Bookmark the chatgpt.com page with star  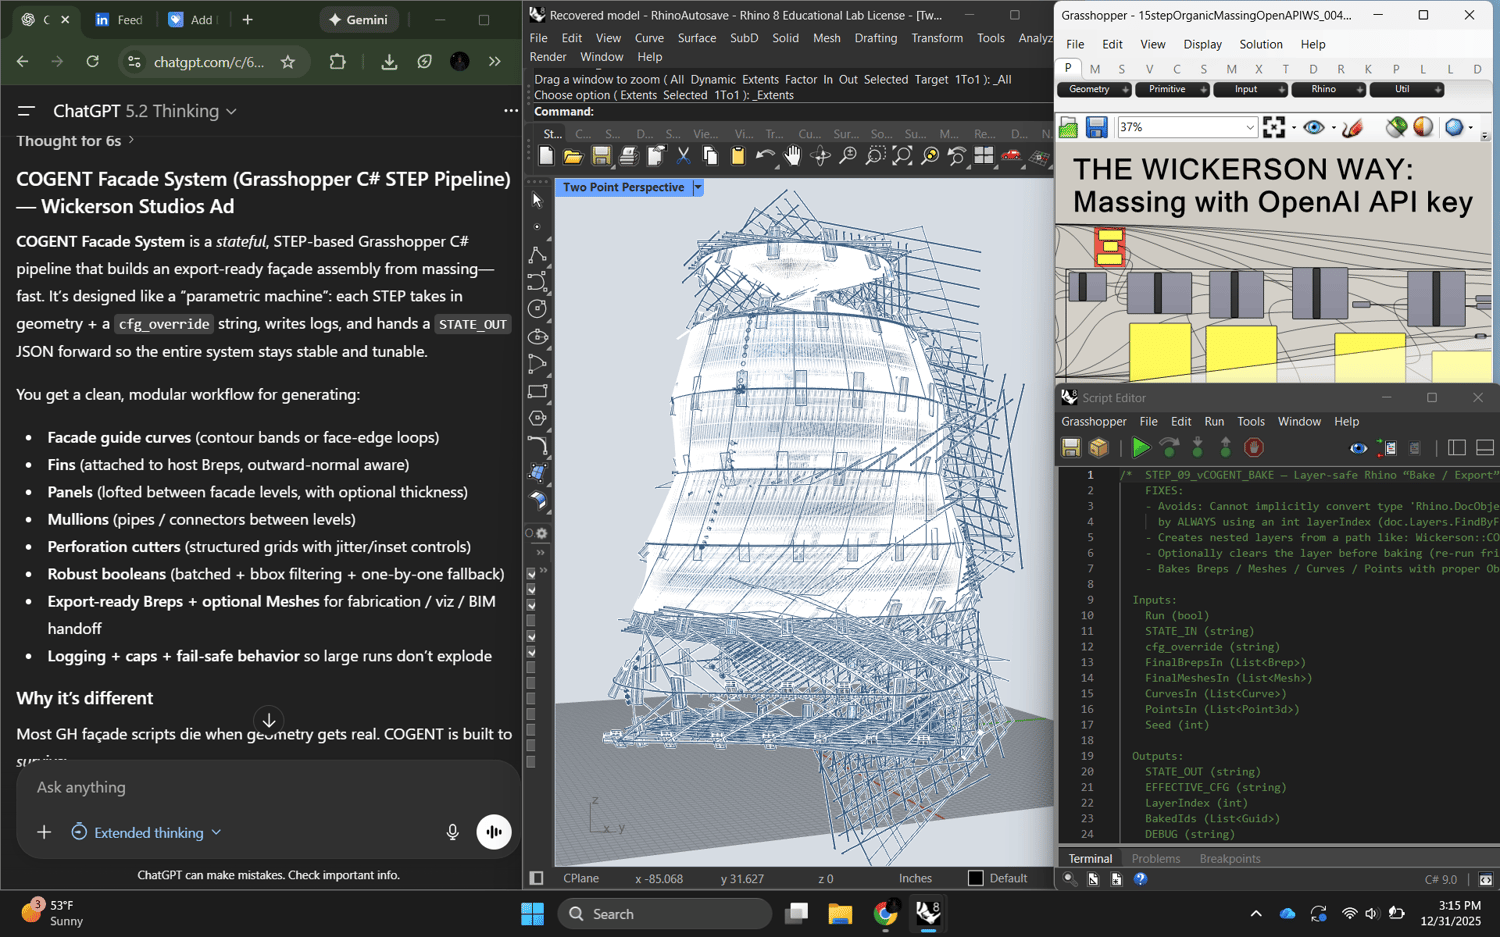click(288, 62)
